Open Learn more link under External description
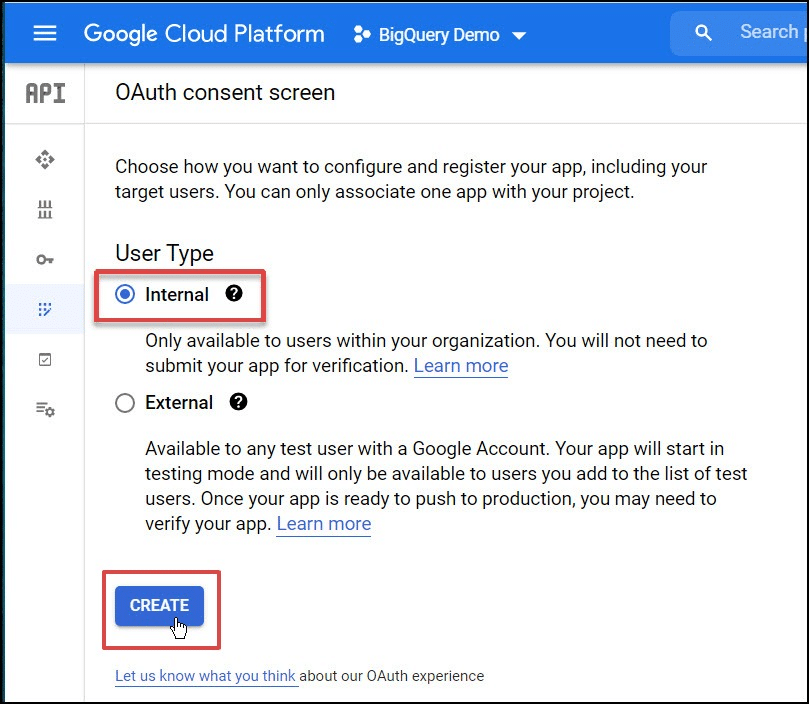 pos(323,524)
